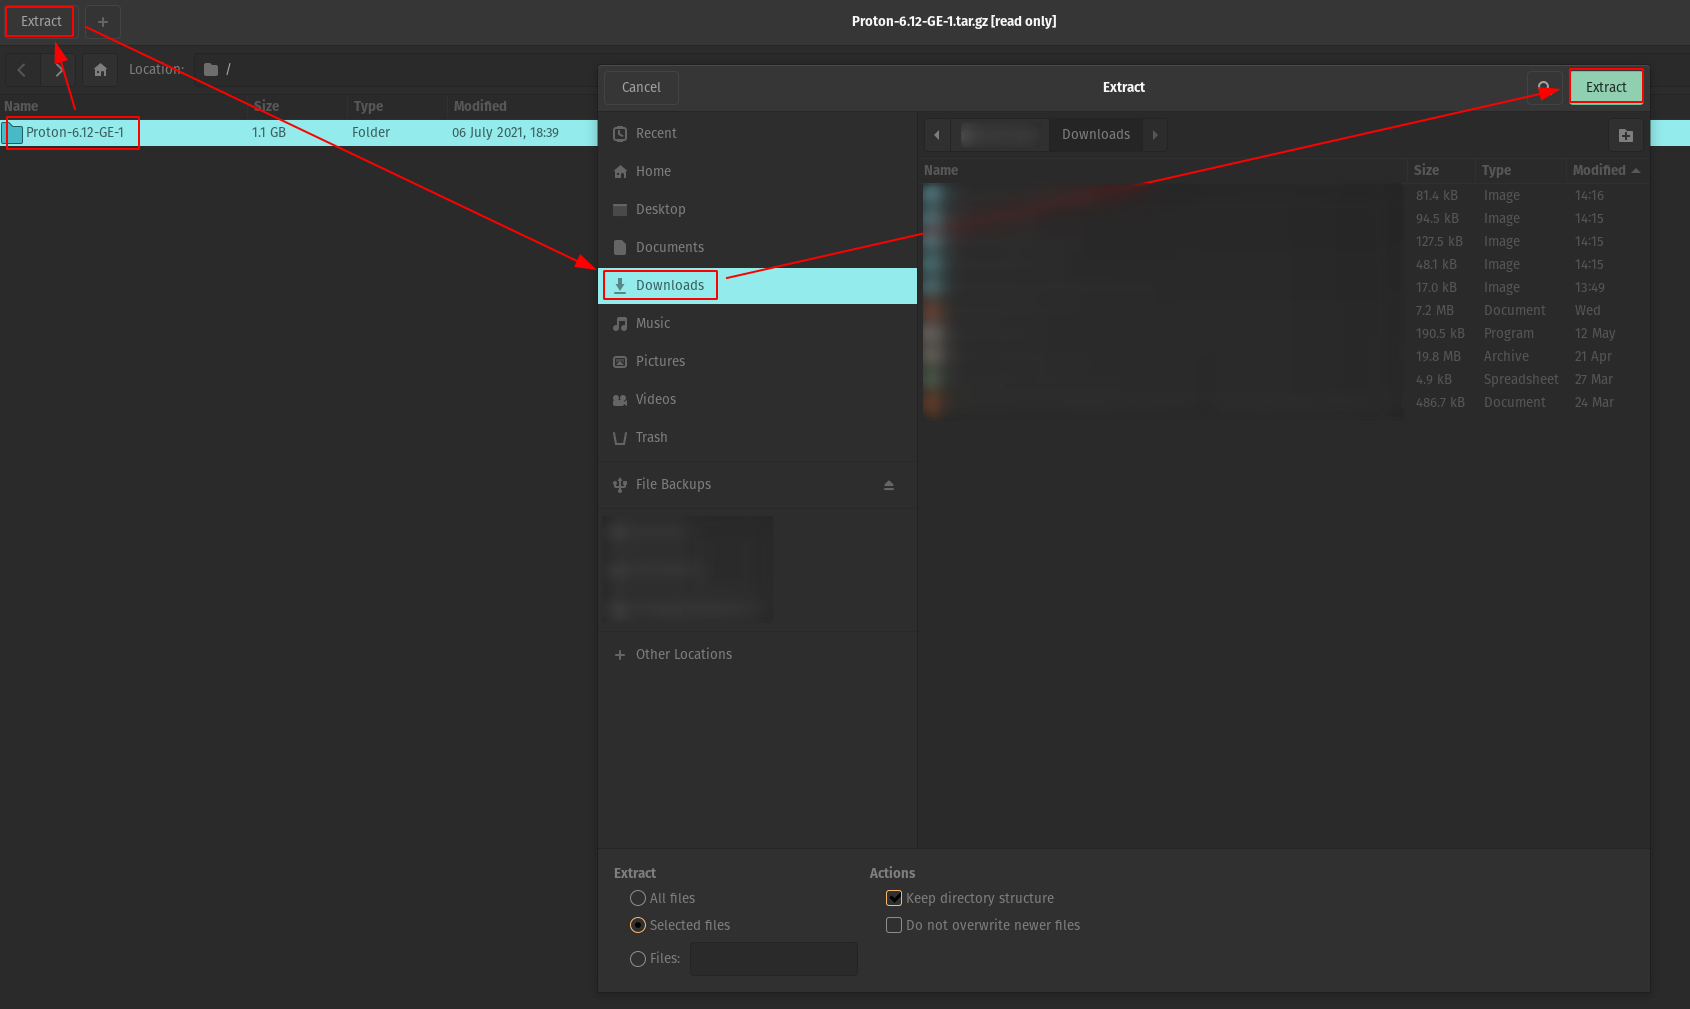The image size is (1690, 1009).
Task: Open Videos in the dialog sidebar
Action: [757, 399]
